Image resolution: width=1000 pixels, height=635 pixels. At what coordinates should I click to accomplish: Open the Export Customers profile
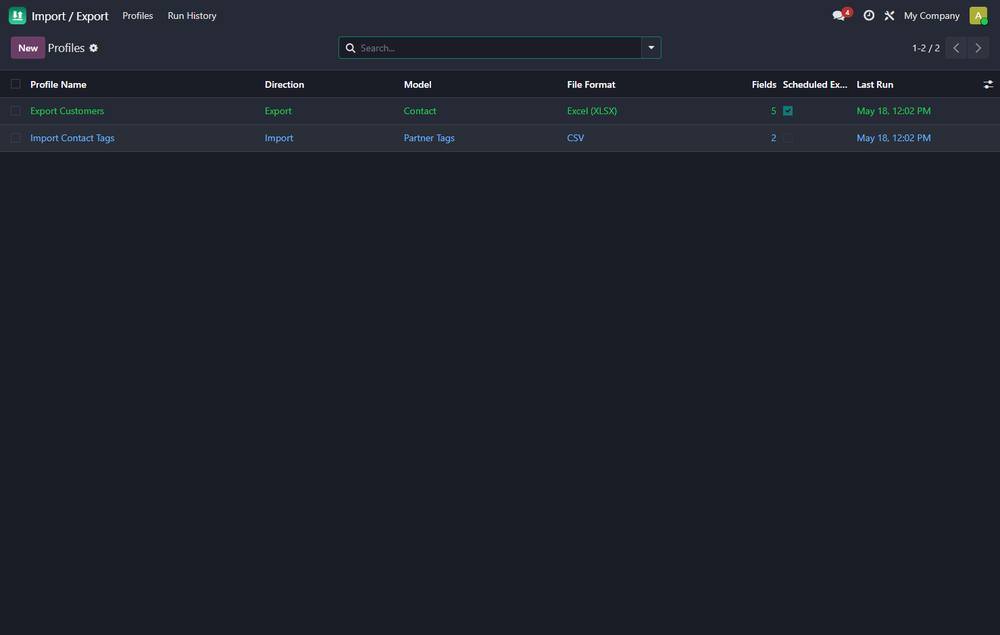point(67,111)
